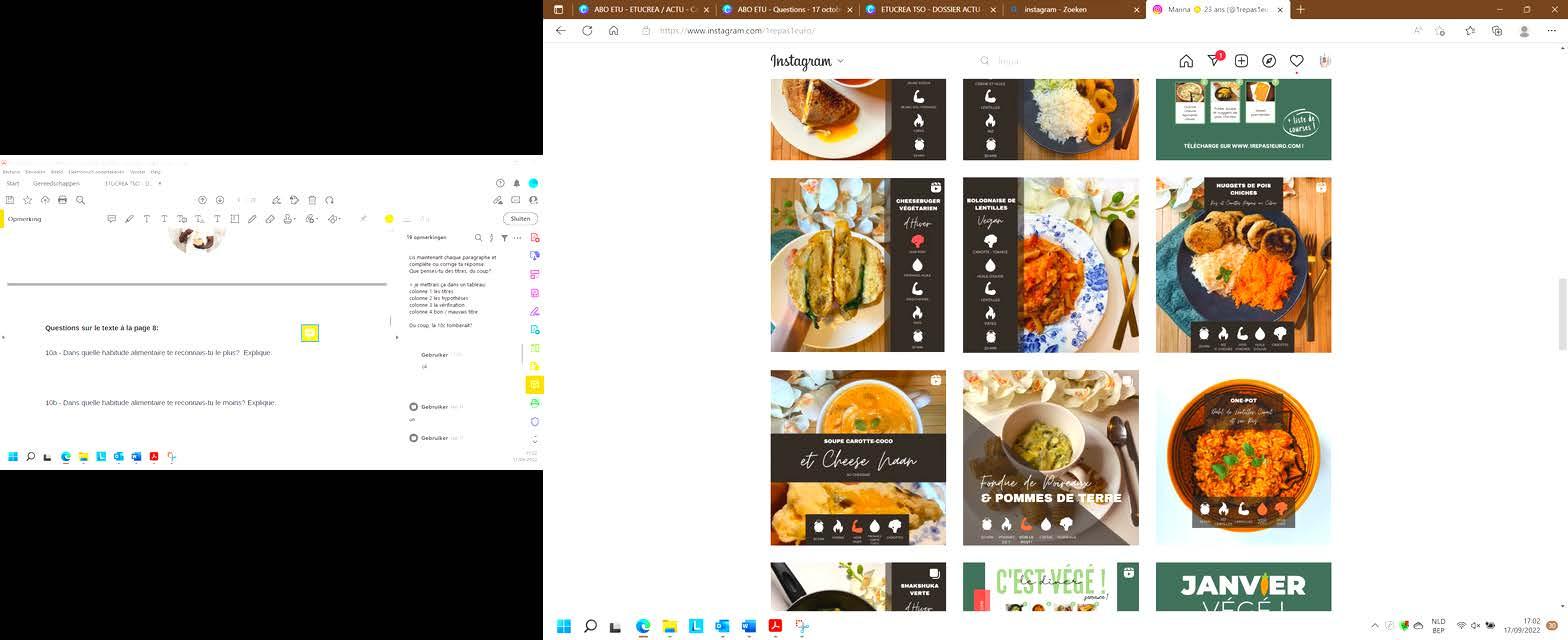The height and width of the screenshot is (640, 1568).
Task: Open Instagram Home feed icon
Action: coord(1186,61)
